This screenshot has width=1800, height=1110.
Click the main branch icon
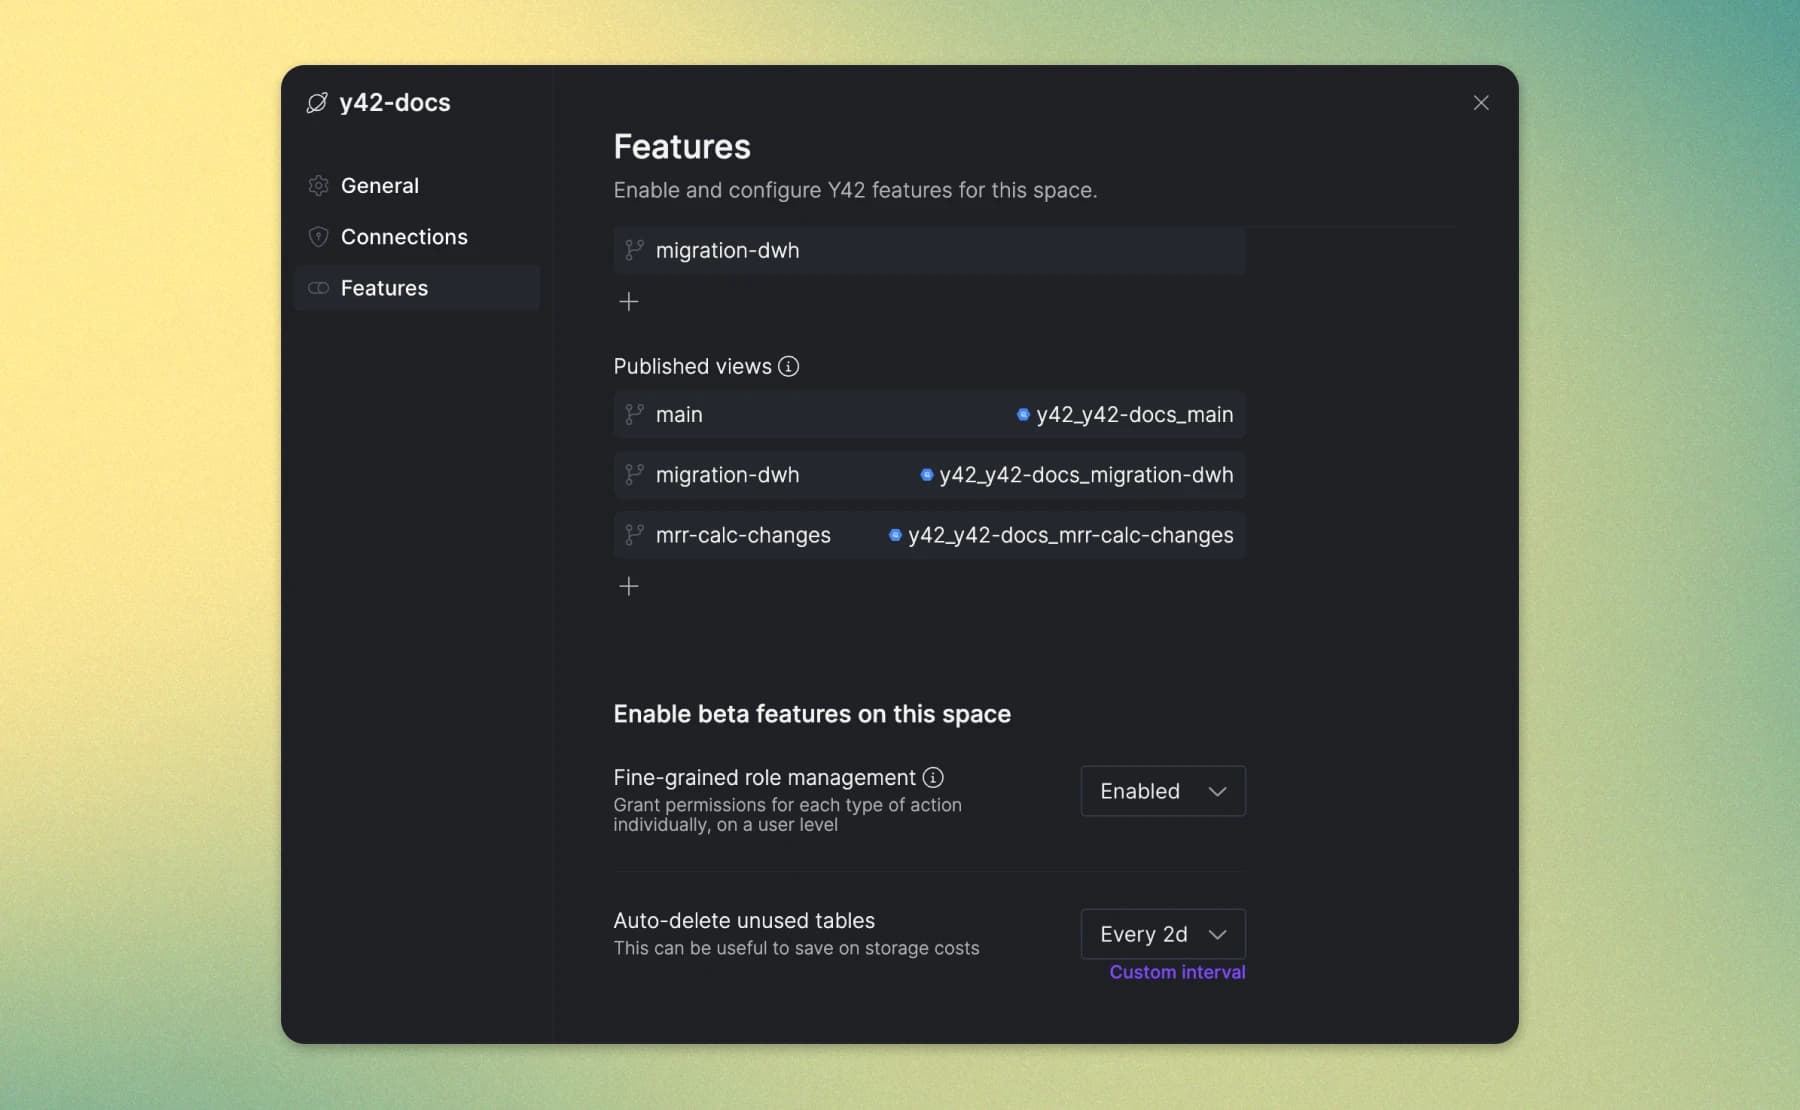[x=634, y=414]
